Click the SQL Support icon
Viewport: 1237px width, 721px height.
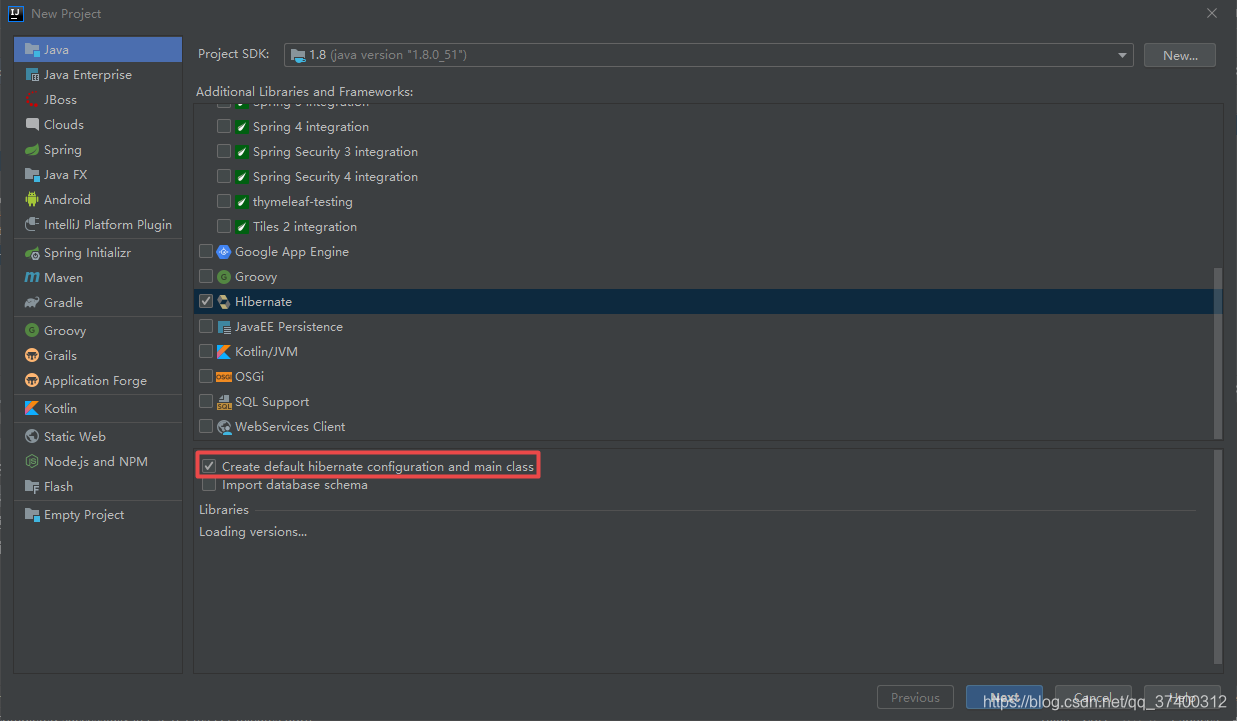click(224, 401)
